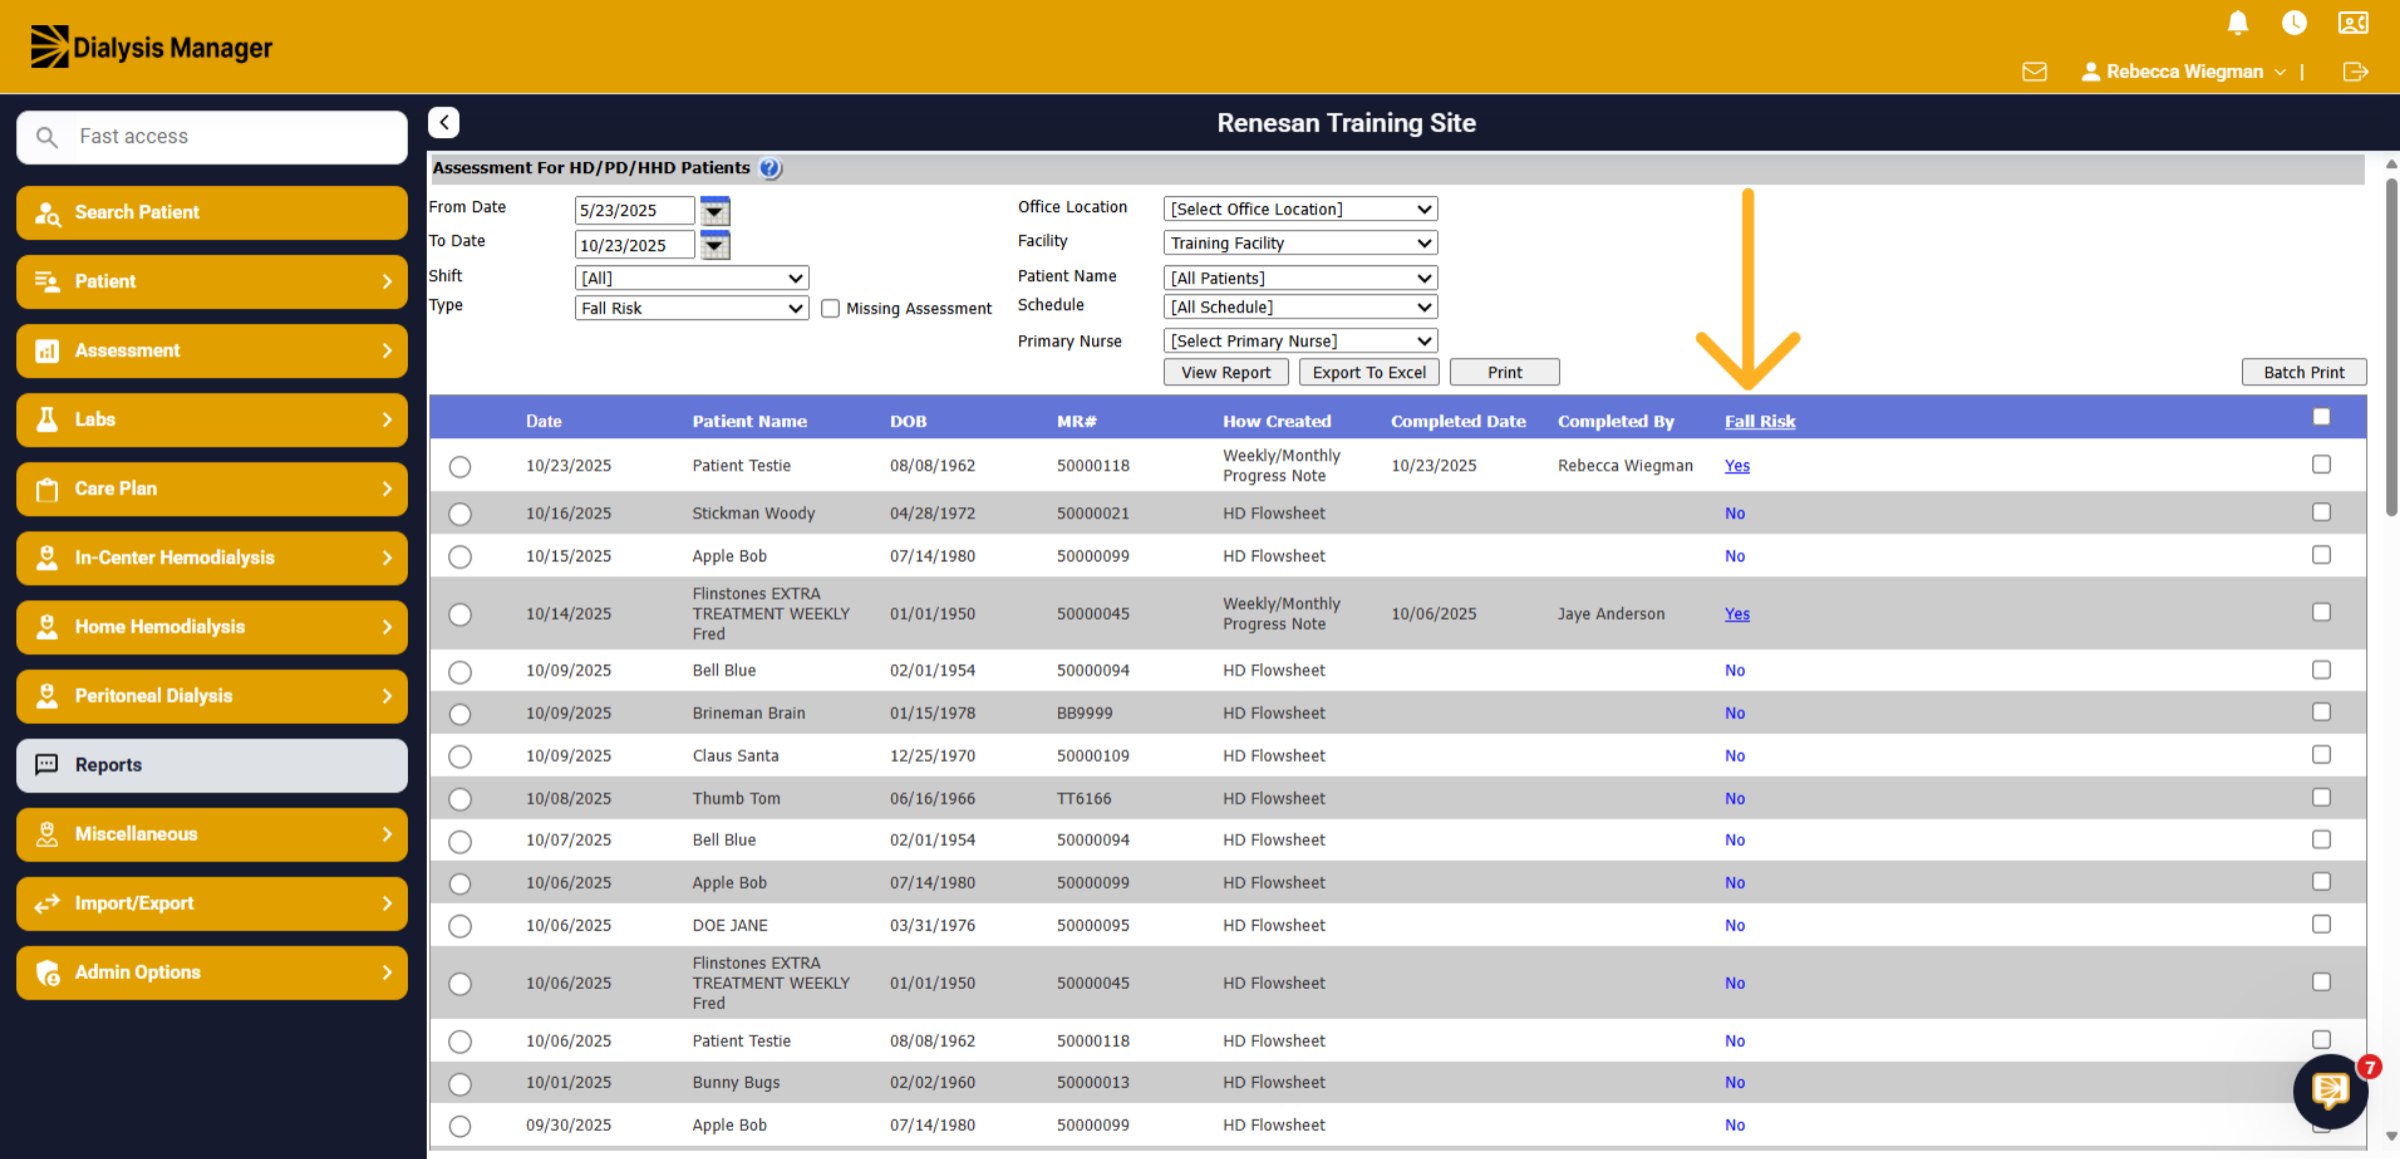Click the Labs flask icon
Viewport: 2400px width, 1159px height.
pos(47,420)
